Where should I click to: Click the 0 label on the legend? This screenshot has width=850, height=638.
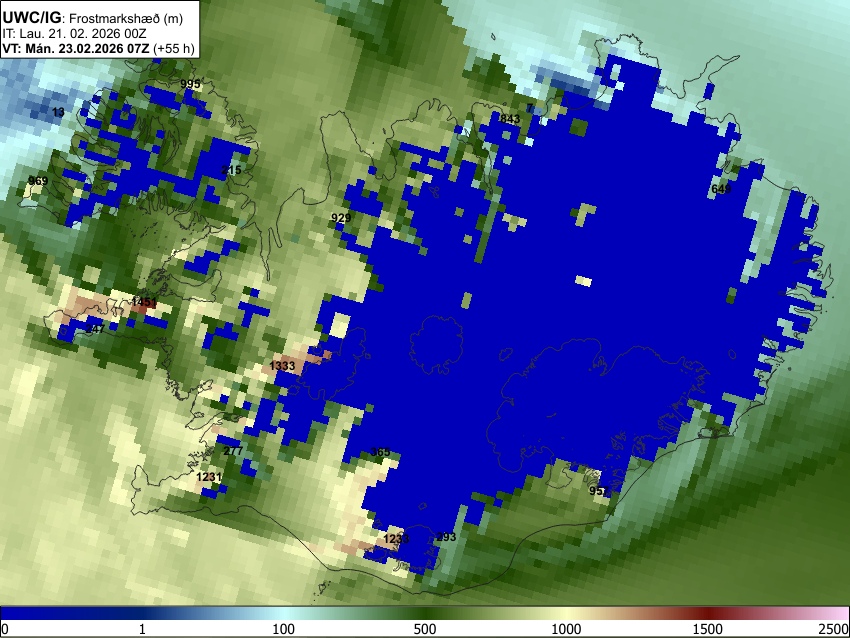5,629
